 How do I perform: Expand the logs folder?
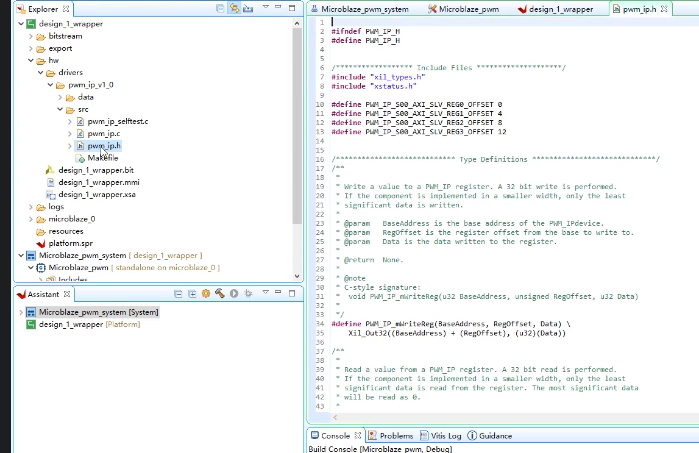point(31,207)
